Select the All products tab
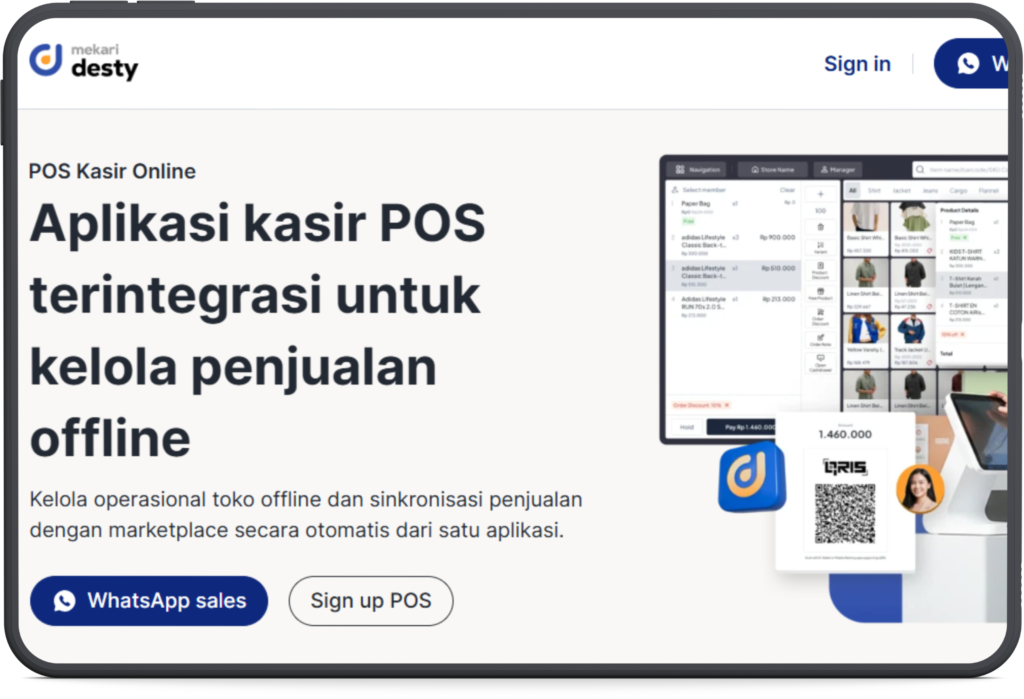This screenshot has width=1024, height=699. (x=852, y=190)
